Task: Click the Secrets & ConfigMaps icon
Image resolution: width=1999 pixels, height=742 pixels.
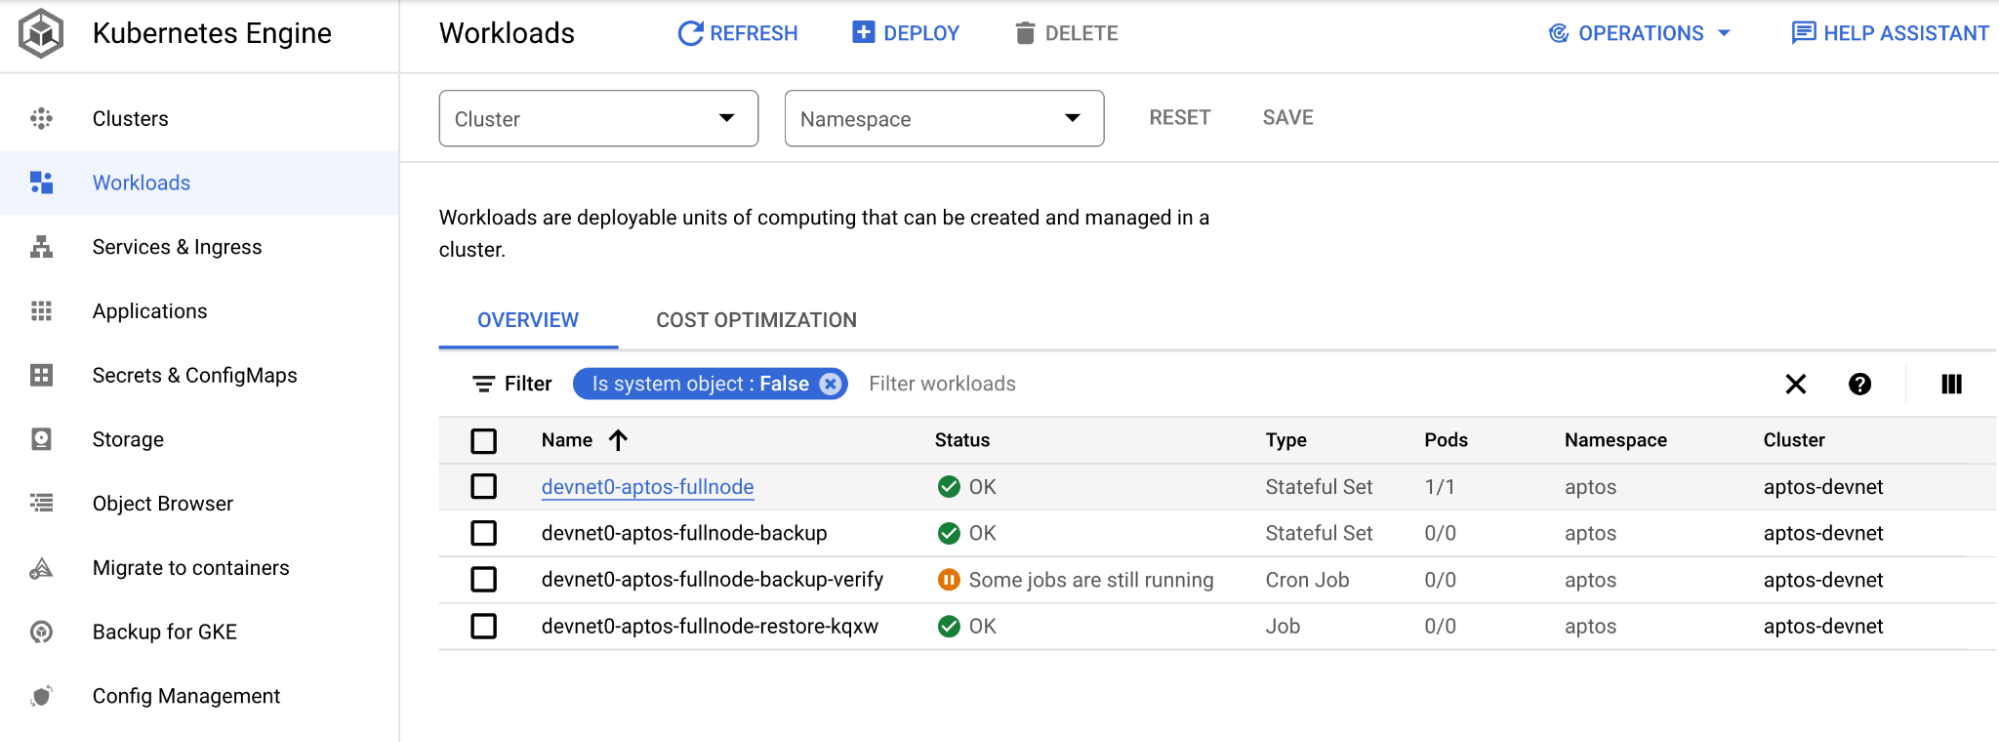Action: [x=41, y=375]
